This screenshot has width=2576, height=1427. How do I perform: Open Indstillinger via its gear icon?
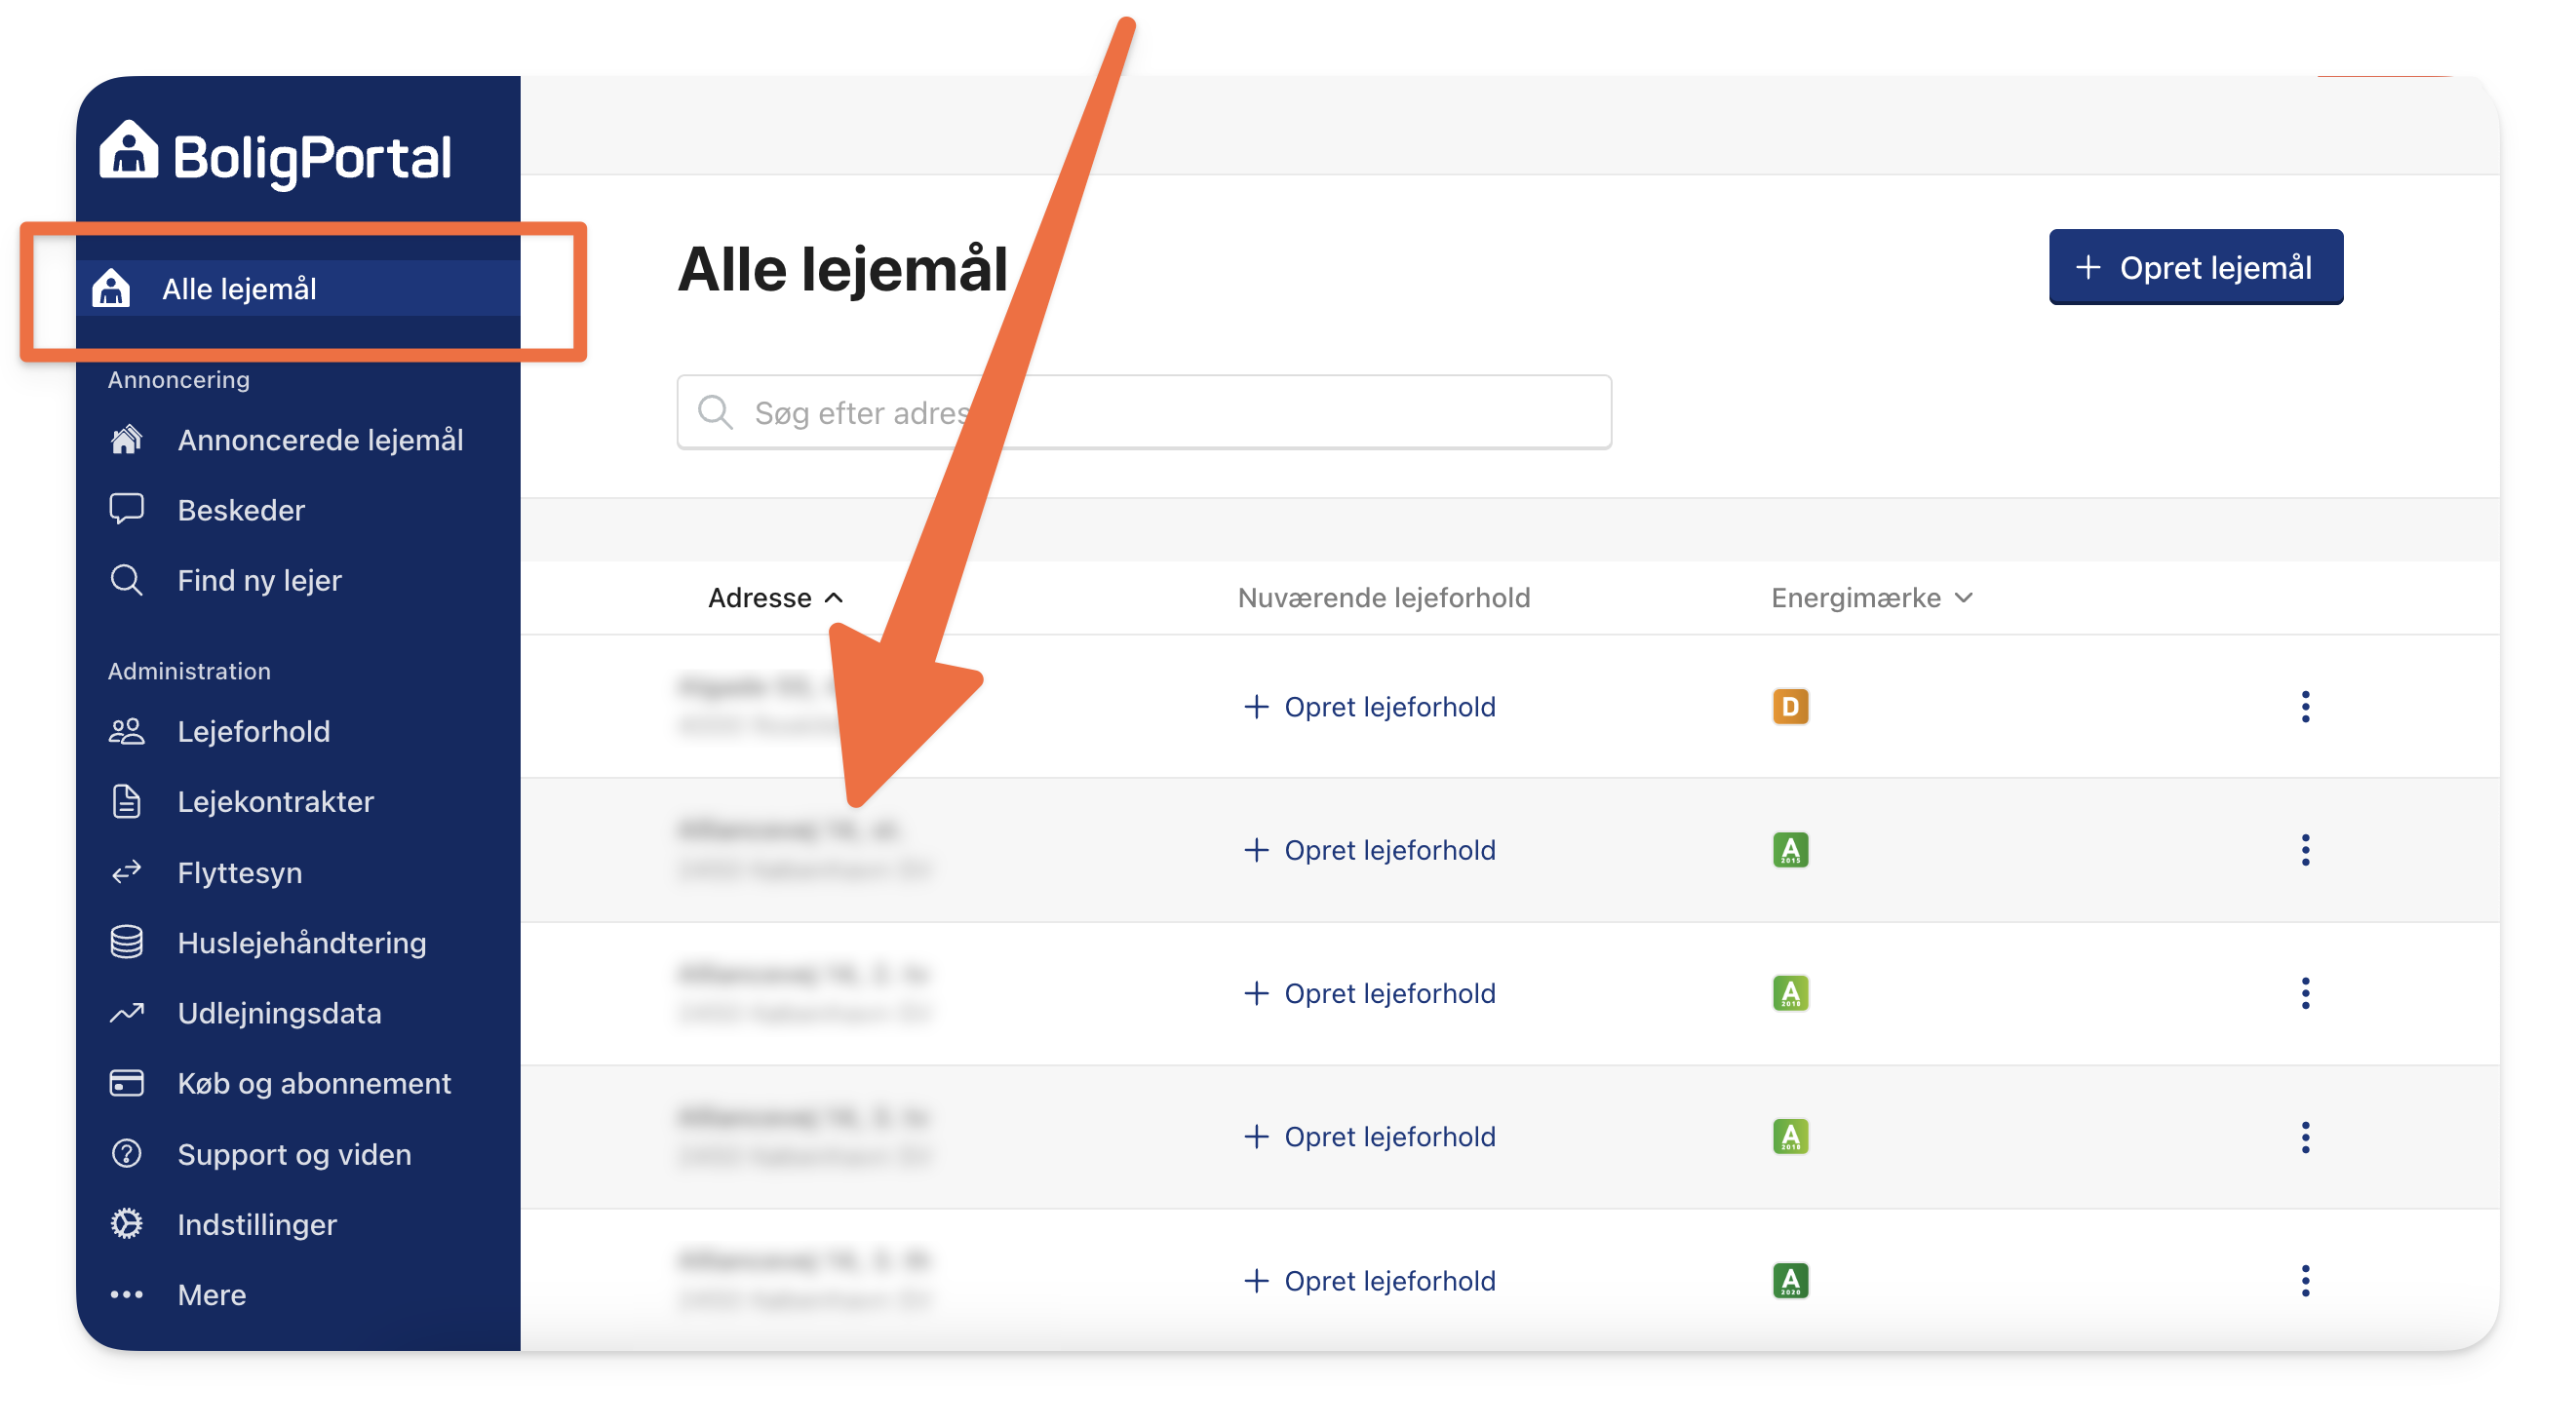[x=126, y=1225]
